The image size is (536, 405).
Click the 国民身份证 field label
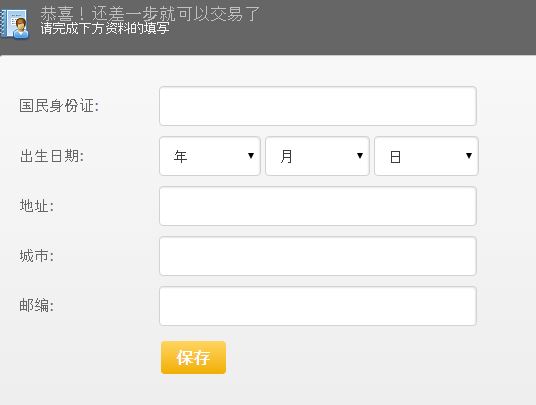59,106
